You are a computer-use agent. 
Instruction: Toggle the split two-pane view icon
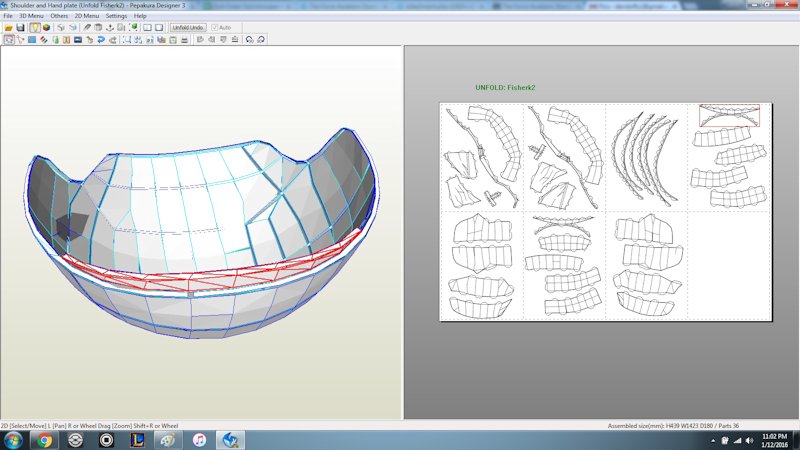click(147, 28)
